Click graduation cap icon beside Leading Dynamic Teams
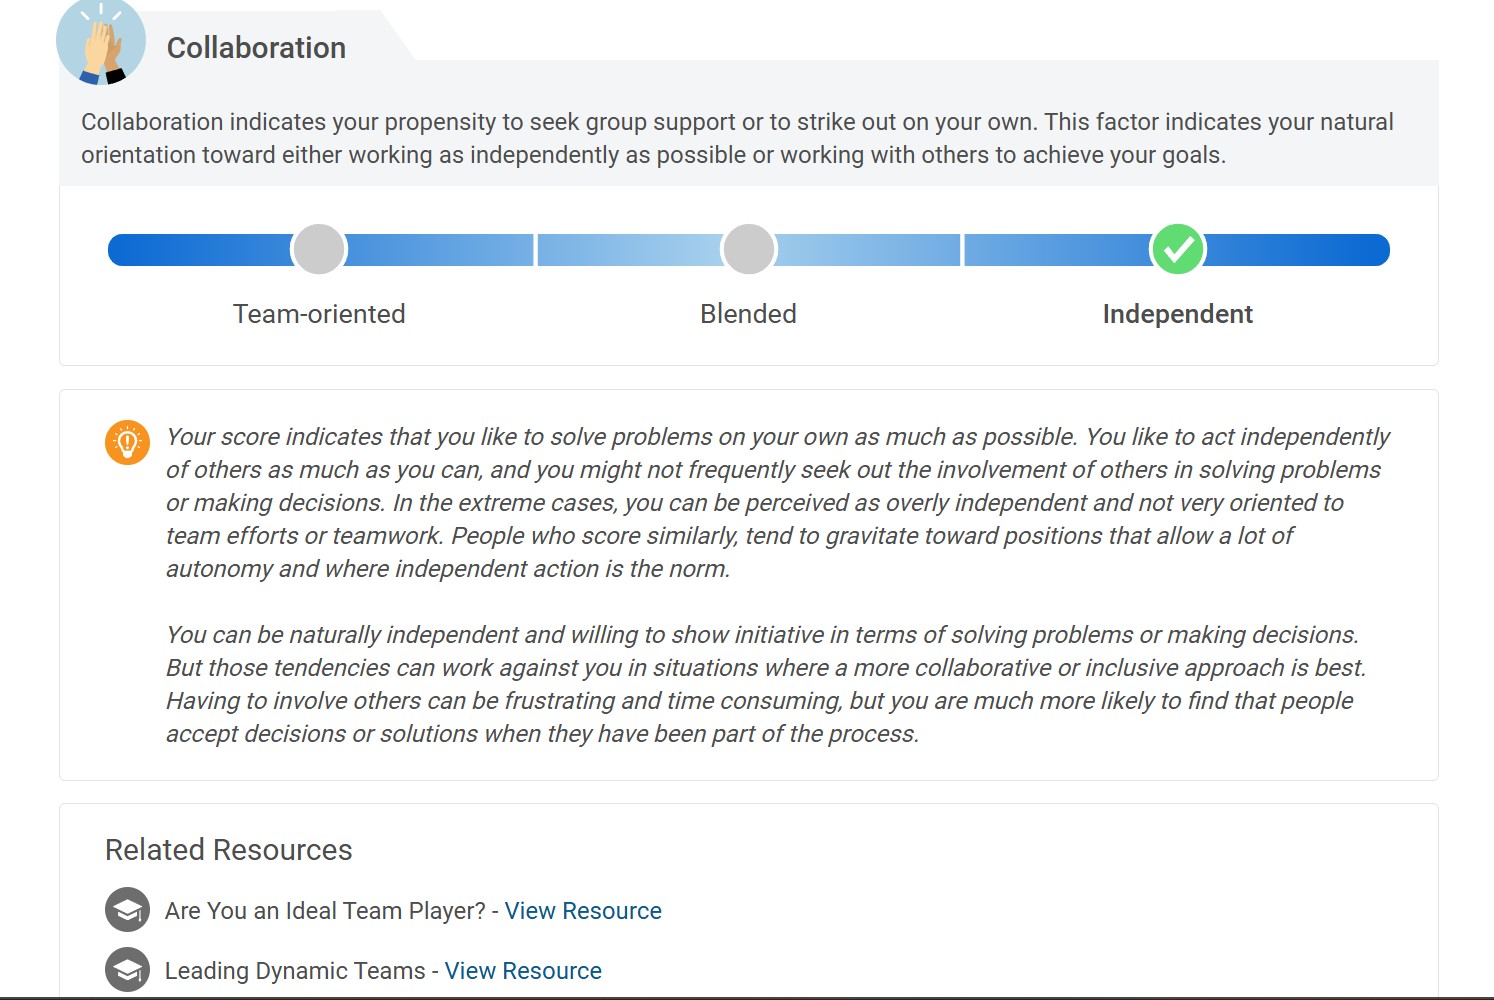Image resolution: width=1494 pixels, height=1000 pixels. (x=127, y=970)
